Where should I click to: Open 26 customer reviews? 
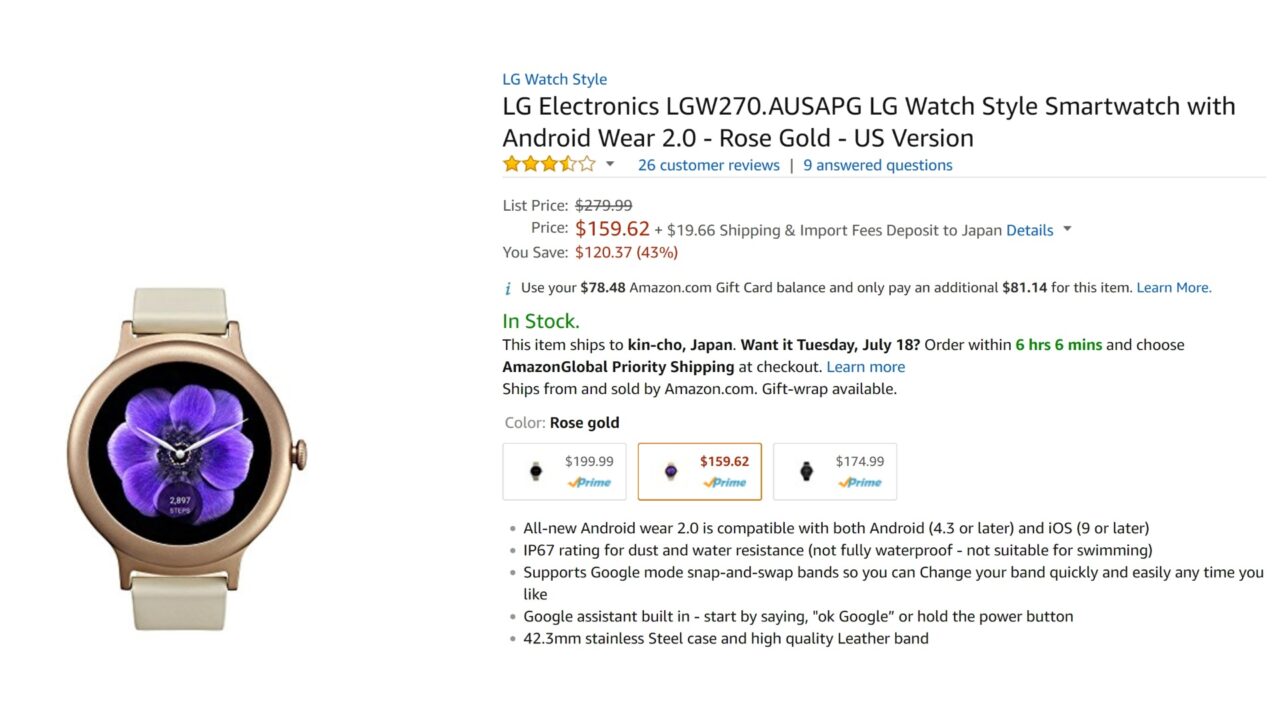tap(709, 165)
